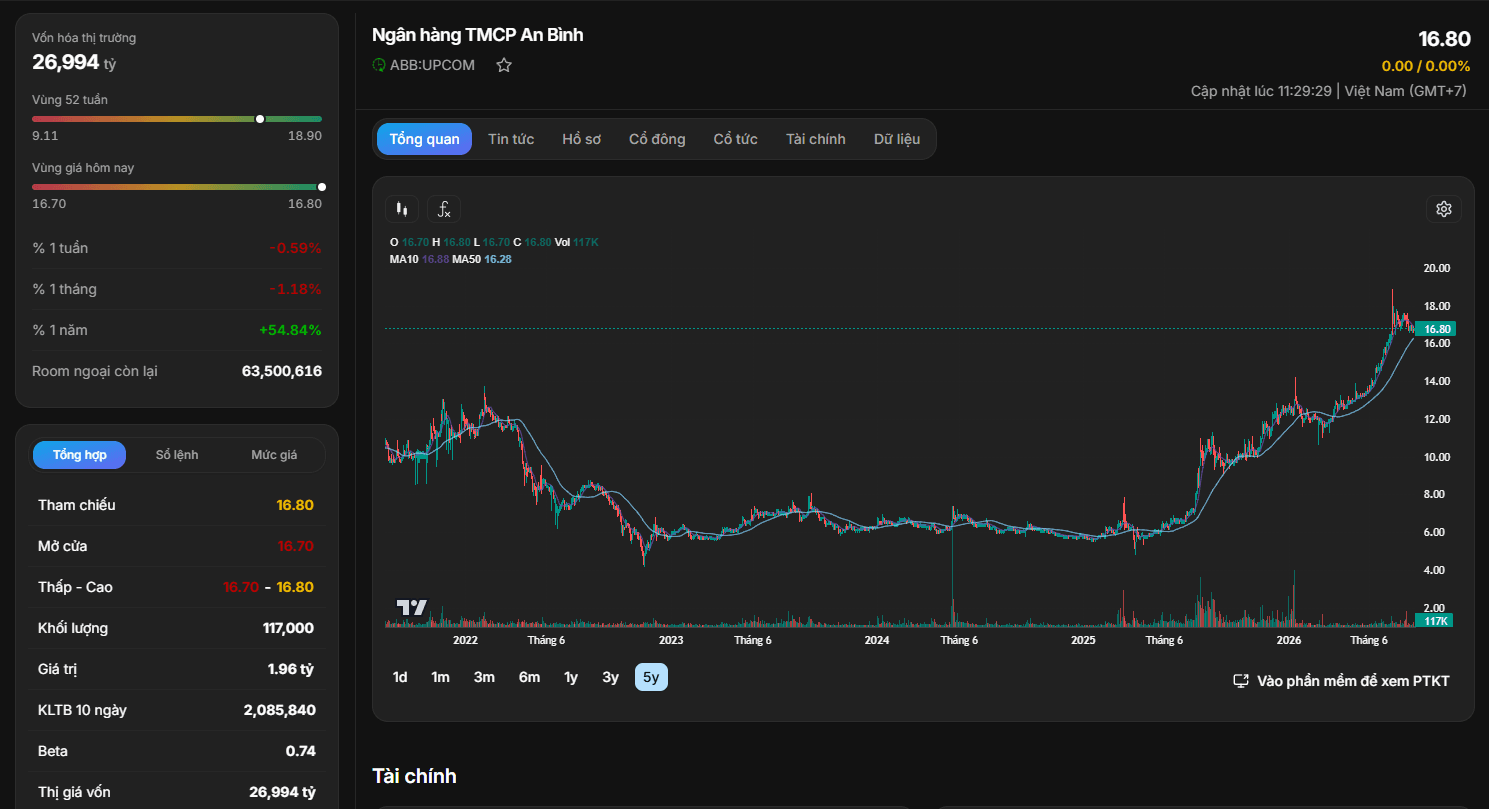The image size is (1489, 809).
Task: Click the 26,994 tỷ market cap value
Action: tap(74, 62)
